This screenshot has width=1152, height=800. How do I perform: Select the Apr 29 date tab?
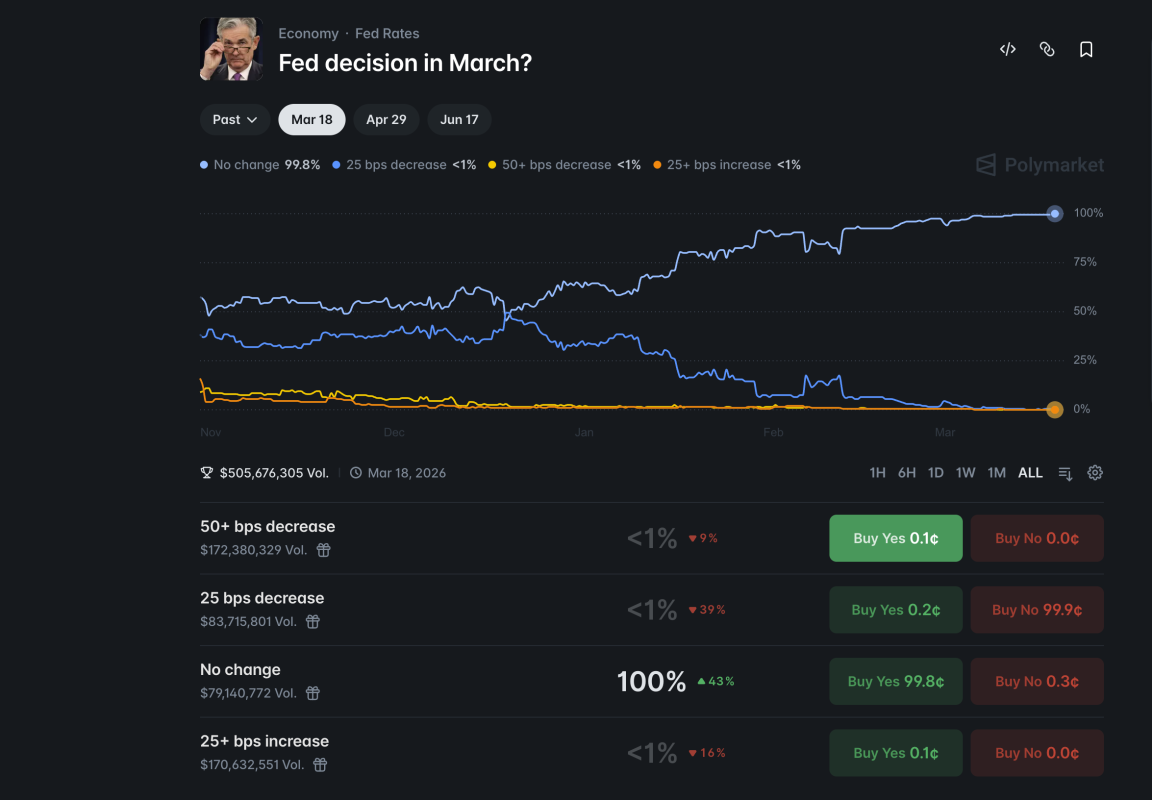[386, 120]
